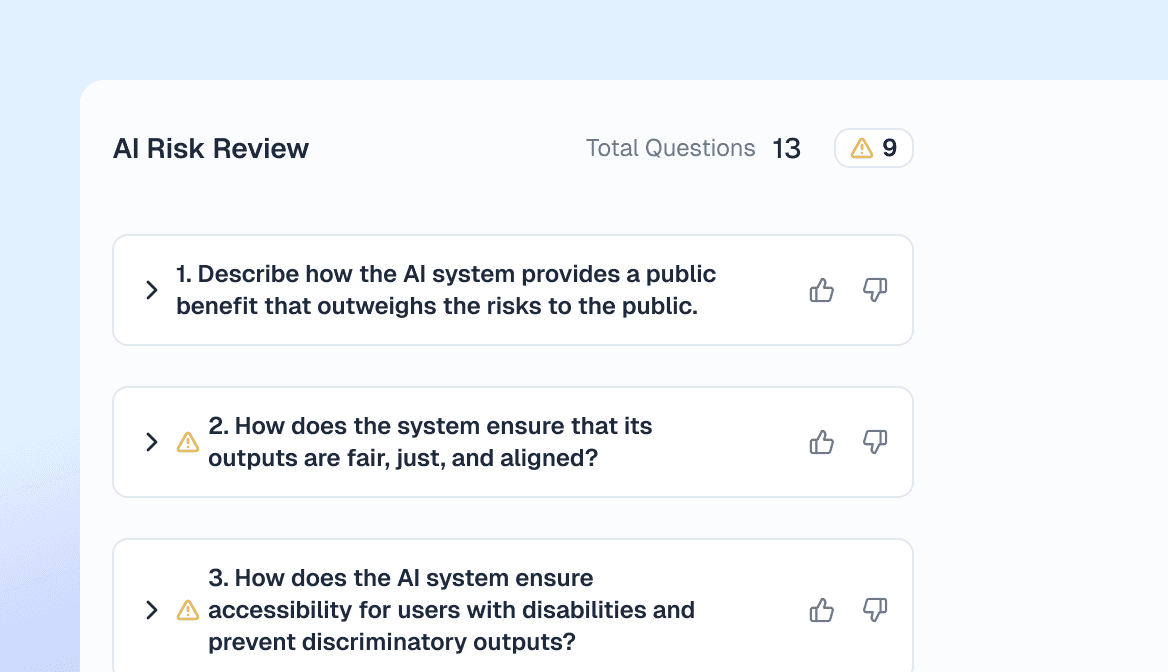
Task: Like question 2 about fair outputs
Action: coord(822,442)
